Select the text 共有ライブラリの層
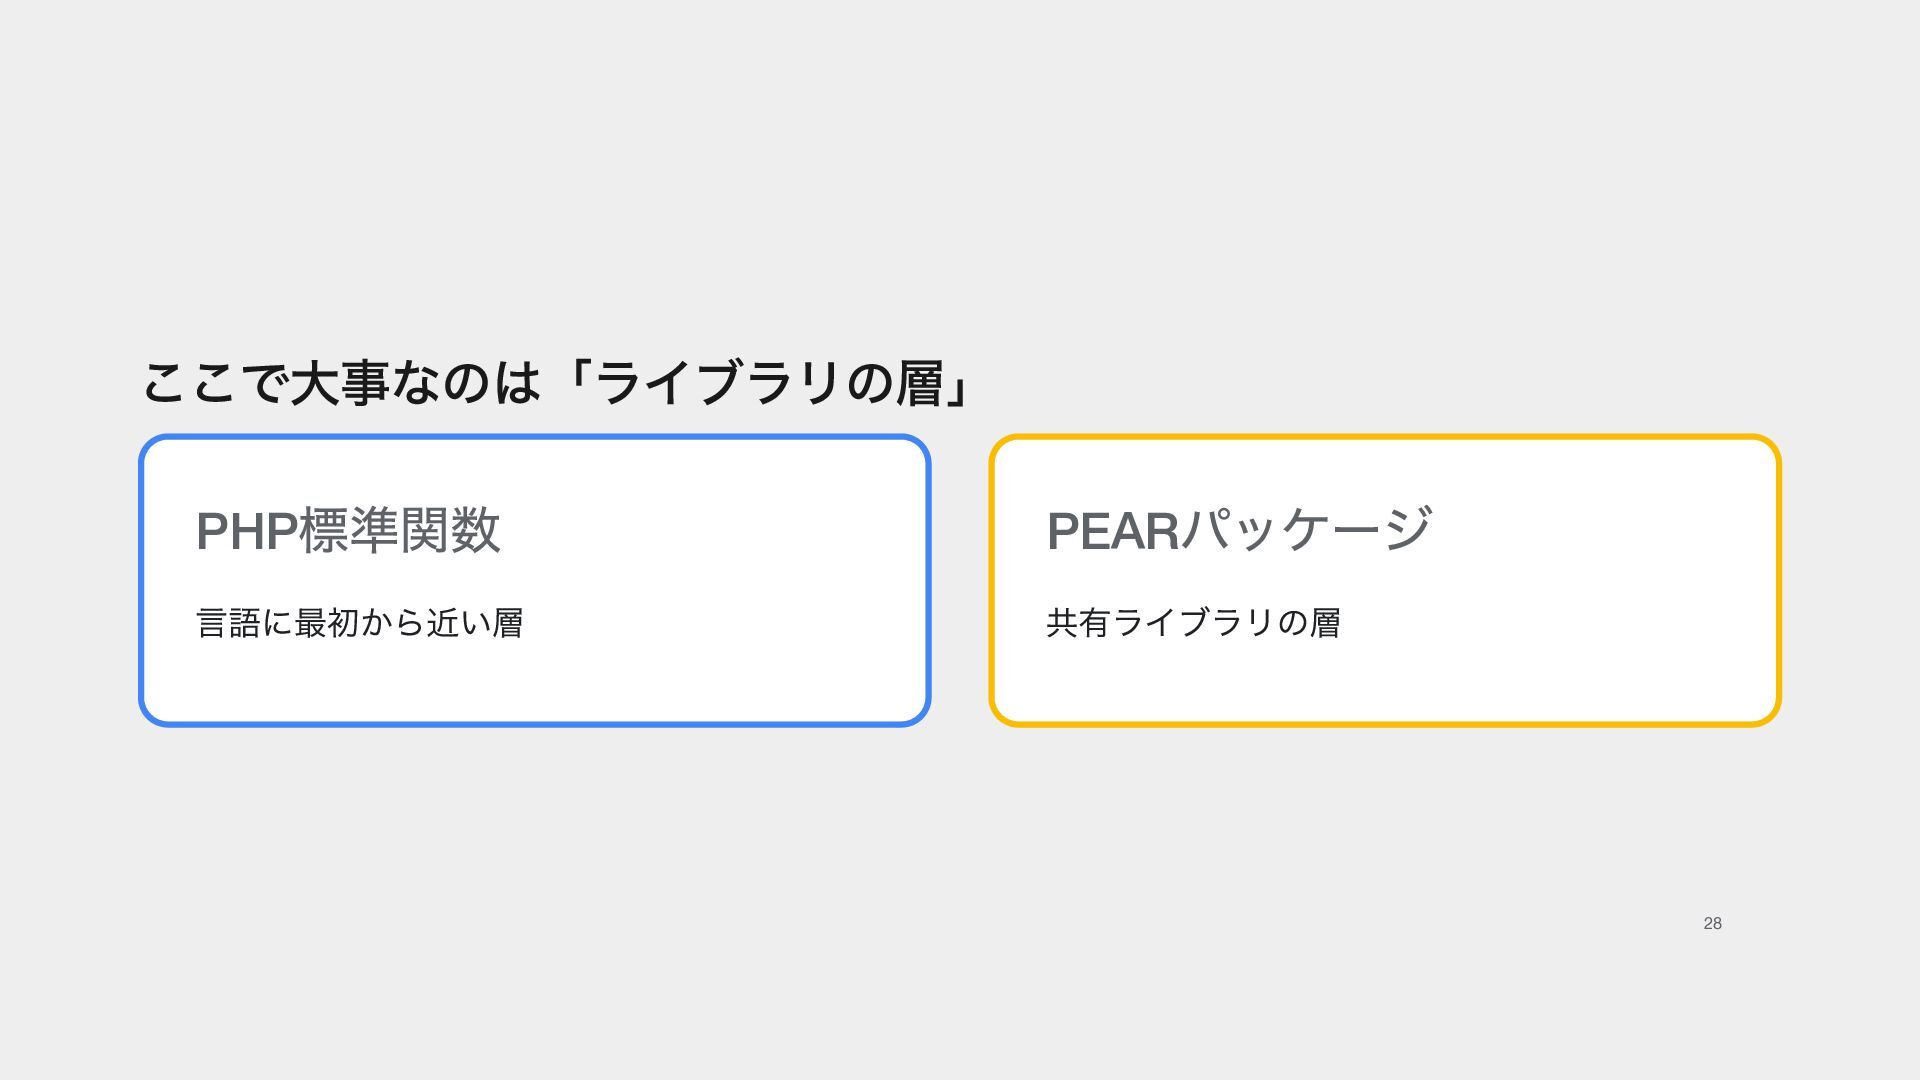Screen dimensions: 1920x1080 [x=1193, y=623]
